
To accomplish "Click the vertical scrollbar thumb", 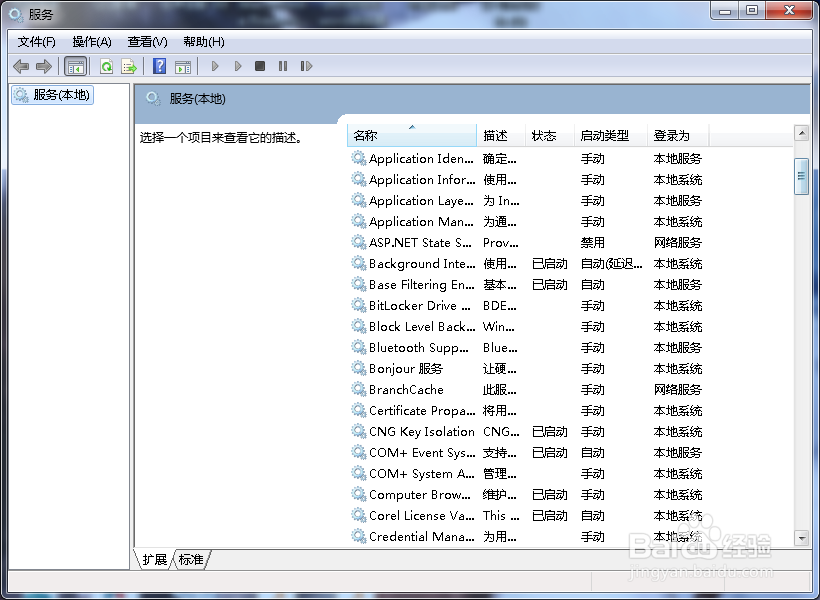I will tap(801, 176).
